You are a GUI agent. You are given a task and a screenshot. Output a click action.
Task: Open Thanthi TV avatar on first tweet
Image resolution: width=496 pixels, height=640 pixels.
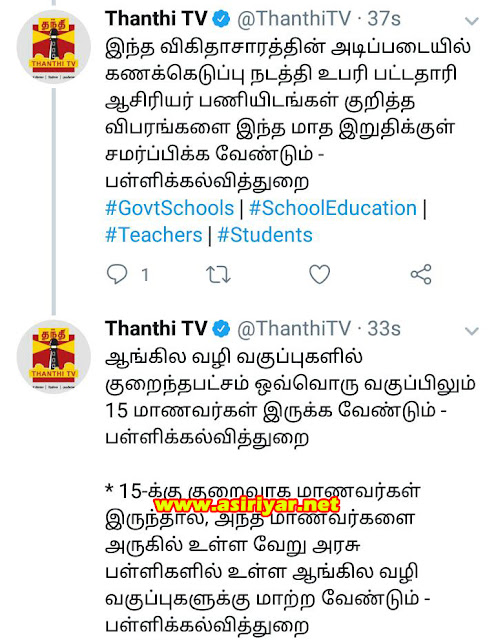(x=53, y=46)
